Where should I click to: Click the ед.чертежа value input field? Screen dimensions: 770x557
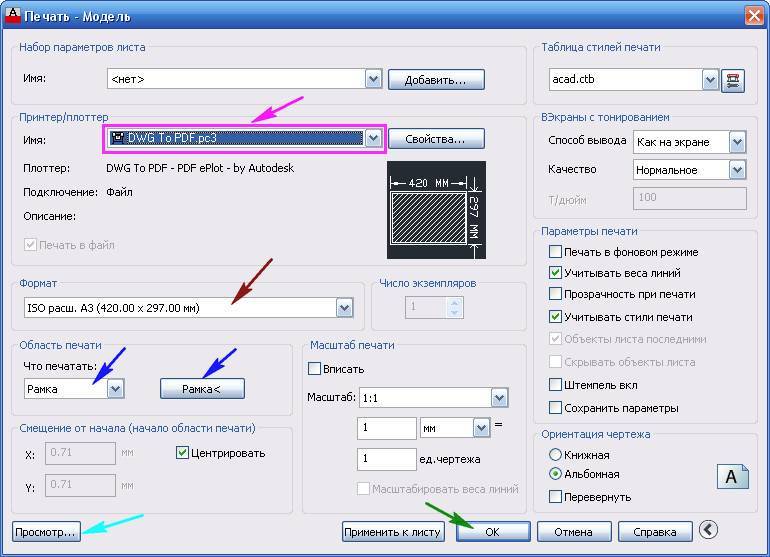[x=386, y=459]
